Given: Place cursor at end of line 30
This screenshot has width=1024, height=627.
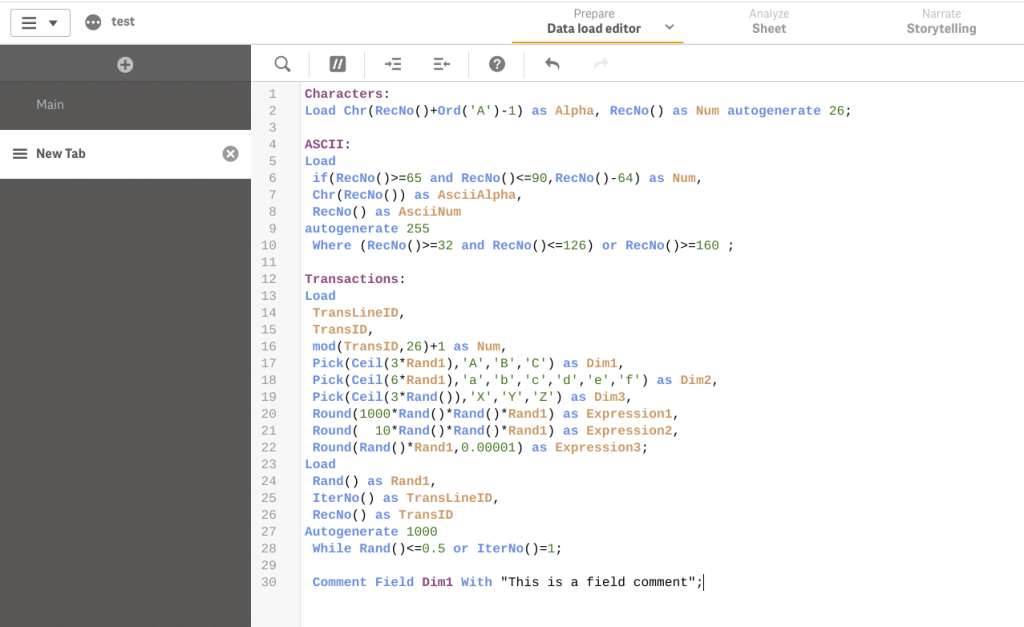Looking at the screenshot, I should [704, 582].
